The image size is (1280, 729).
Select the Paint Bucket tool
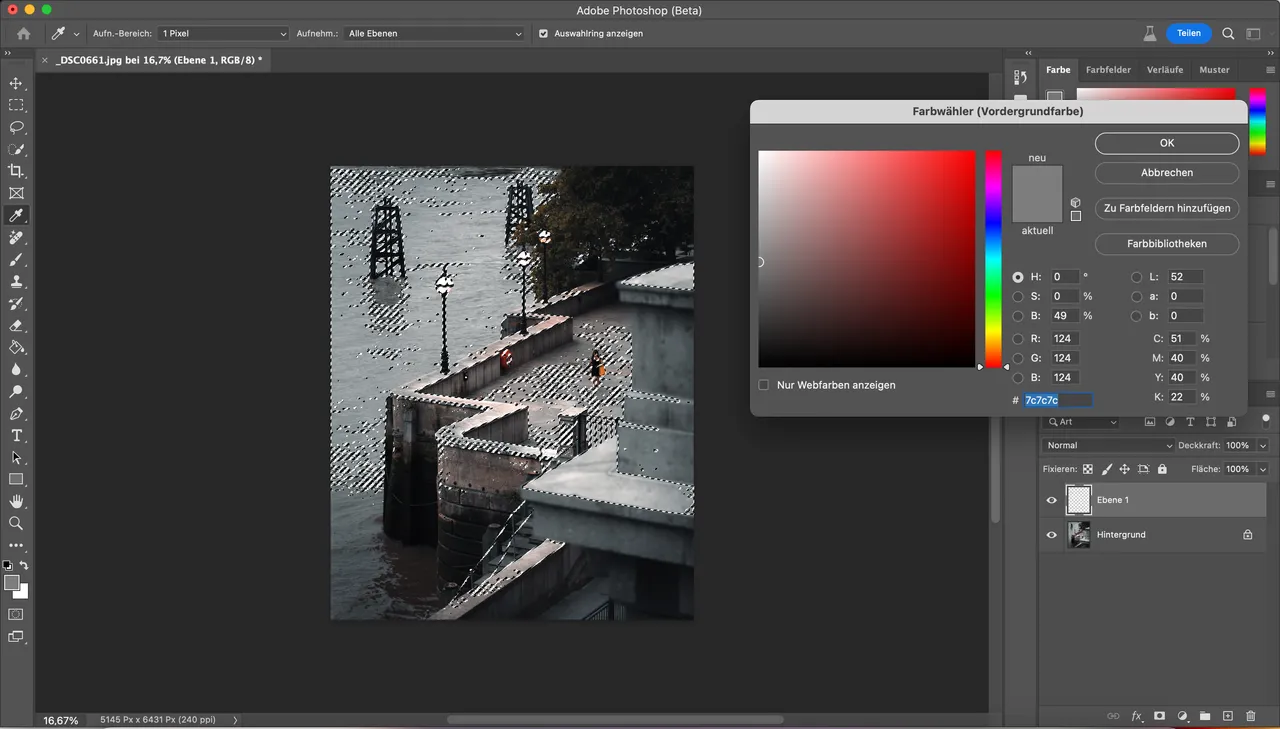[16, 347]
